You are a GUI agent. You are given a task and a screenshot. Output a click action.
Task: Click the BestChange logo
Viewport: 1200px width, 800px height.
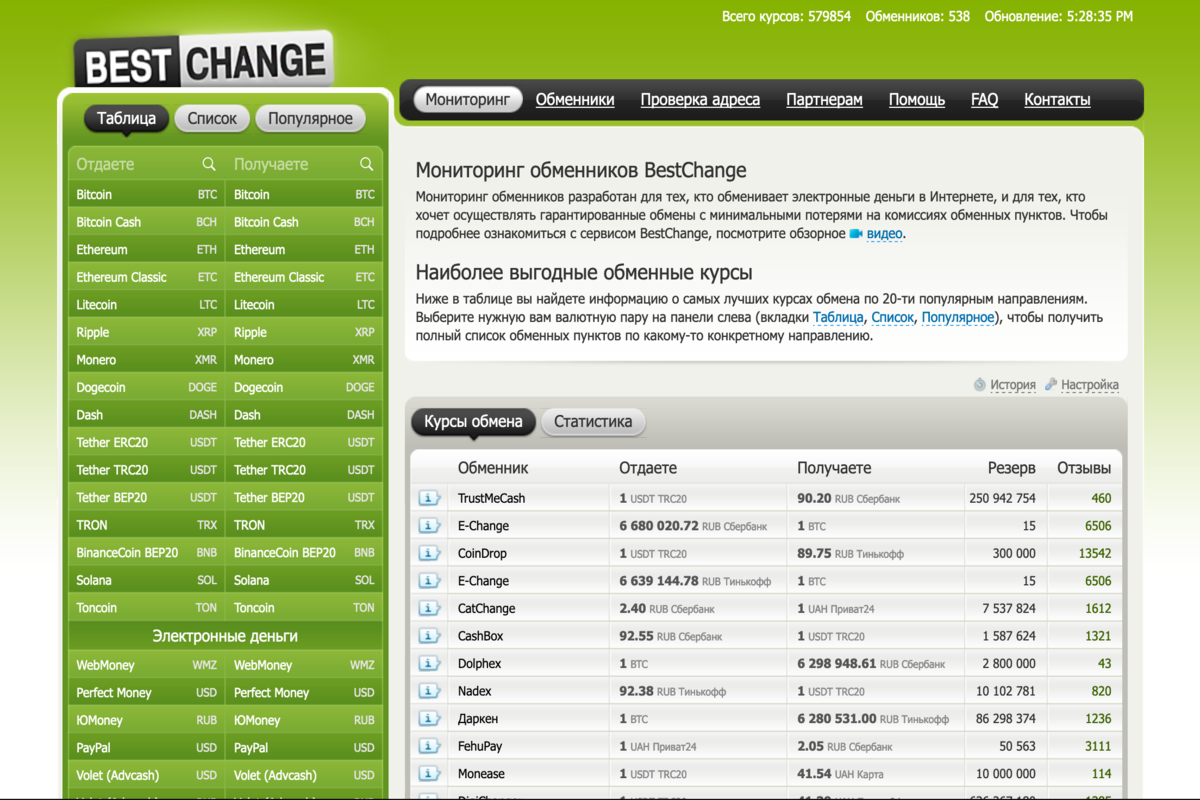click(204, 62)
